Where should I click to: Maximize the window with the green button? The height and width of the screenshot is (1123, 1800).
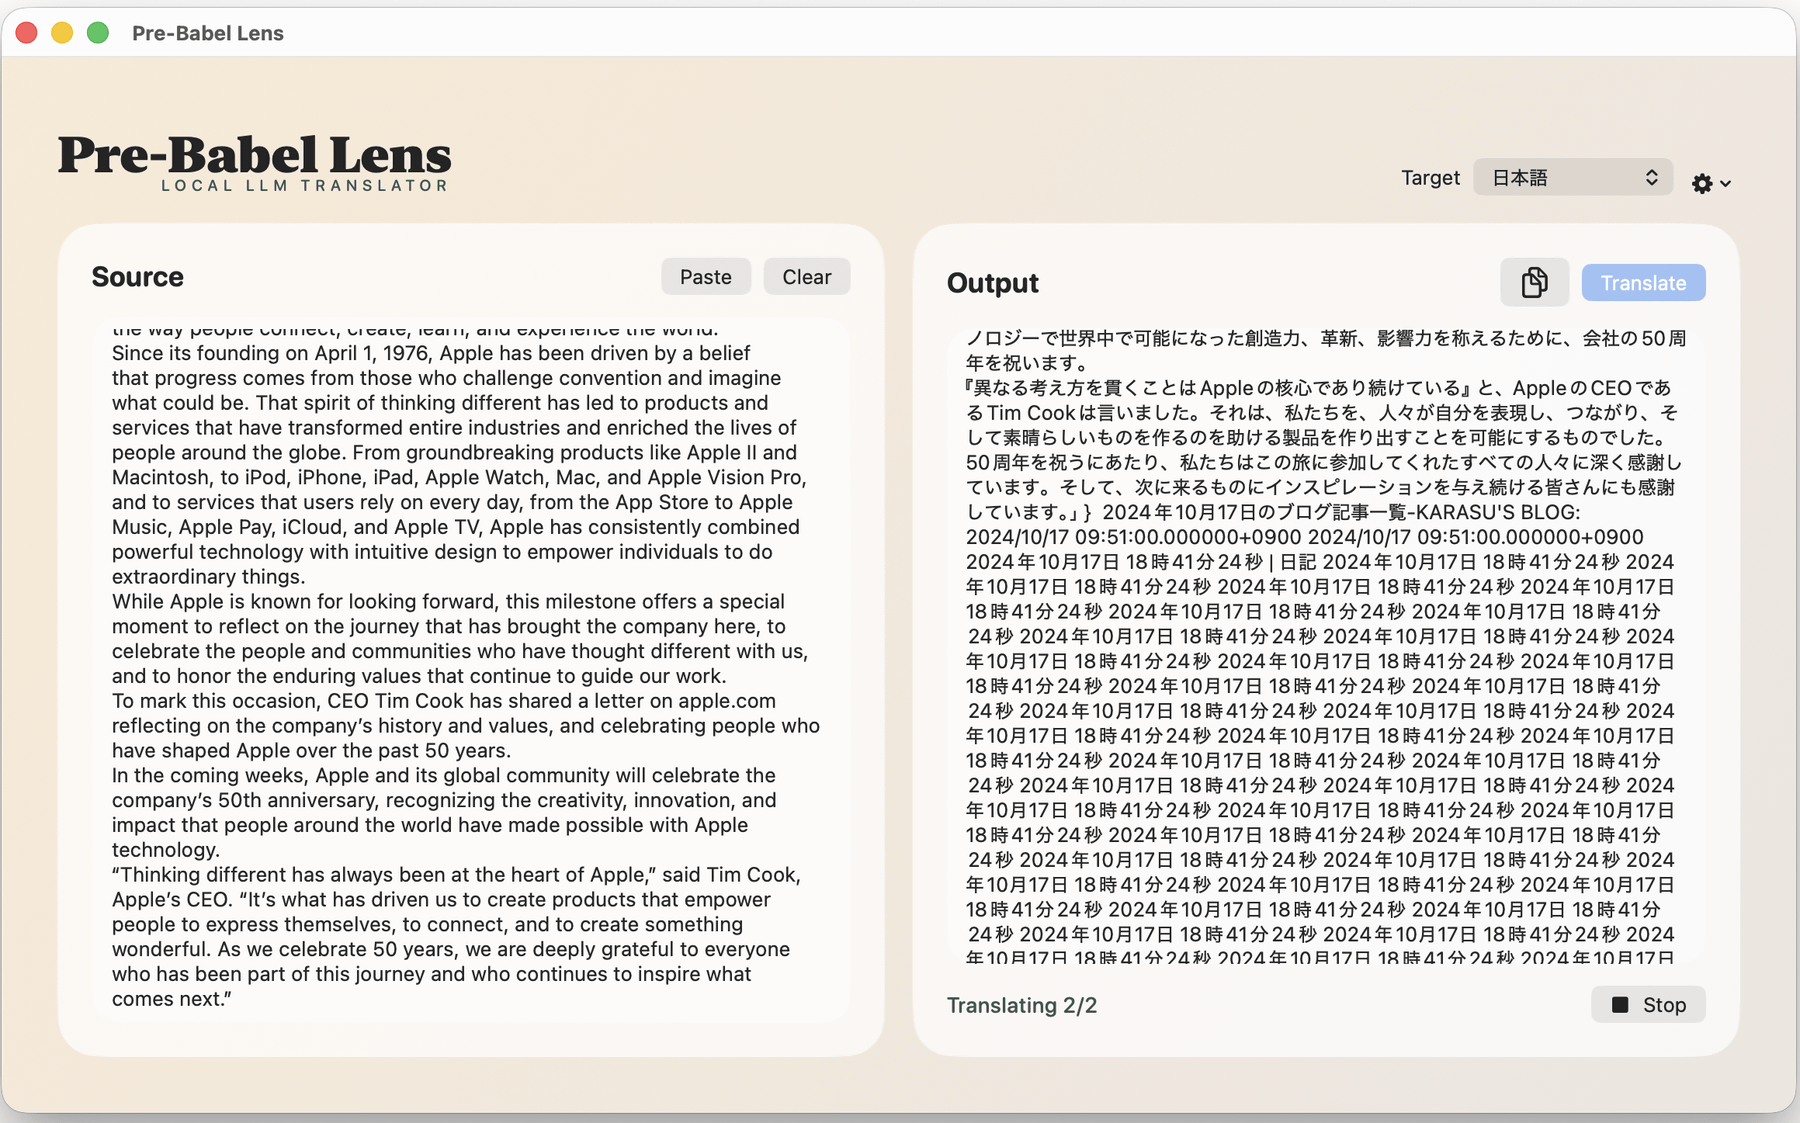[98, 33]
